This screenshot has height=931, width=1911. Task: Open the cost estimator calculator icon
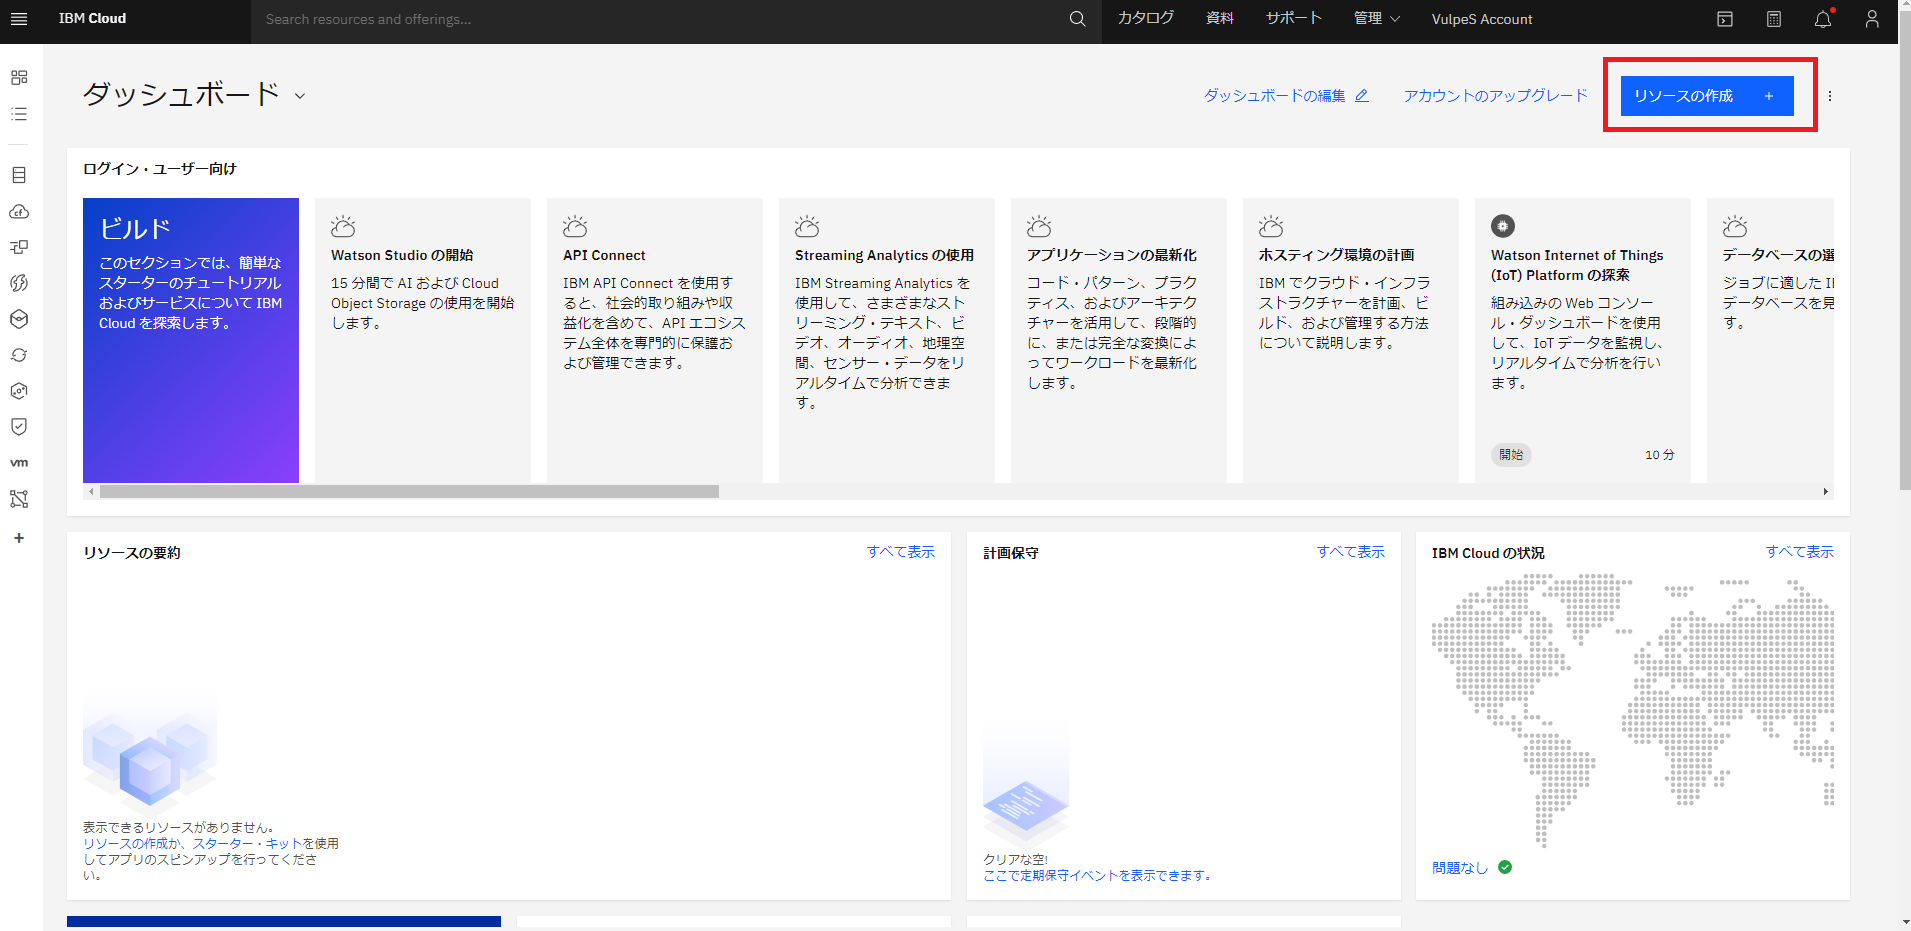(x=1774, y=18)
